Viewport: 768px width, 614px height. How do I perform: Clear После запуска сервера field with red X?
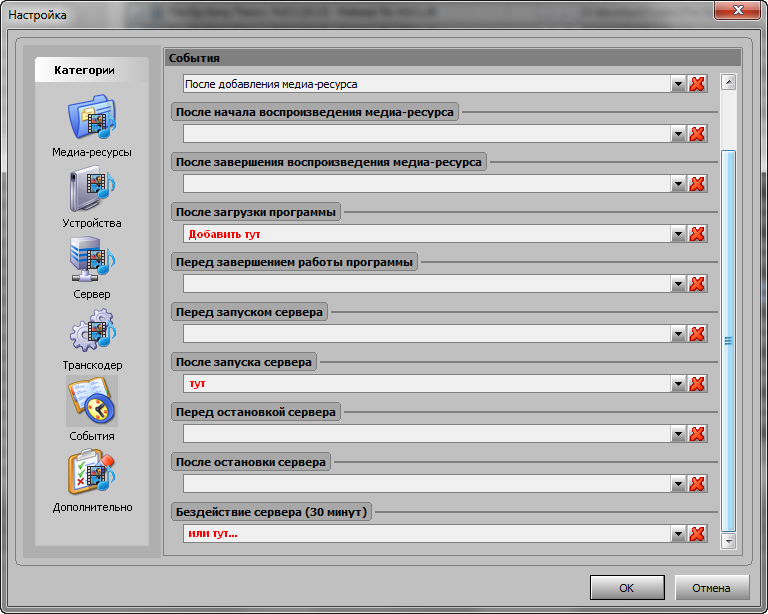(697, 384)
